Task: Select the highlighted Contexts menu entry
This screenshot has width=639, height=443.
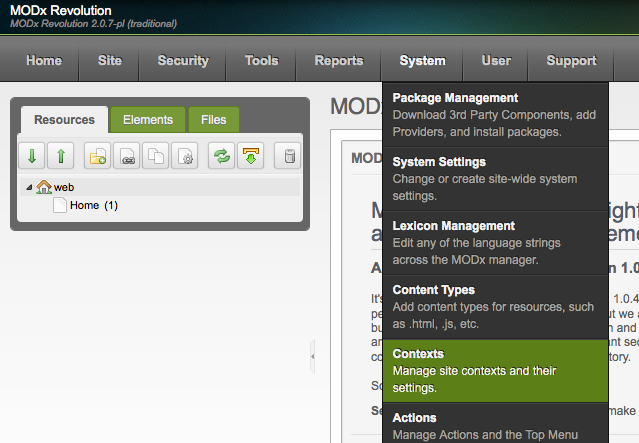Action: coord(496,371)
